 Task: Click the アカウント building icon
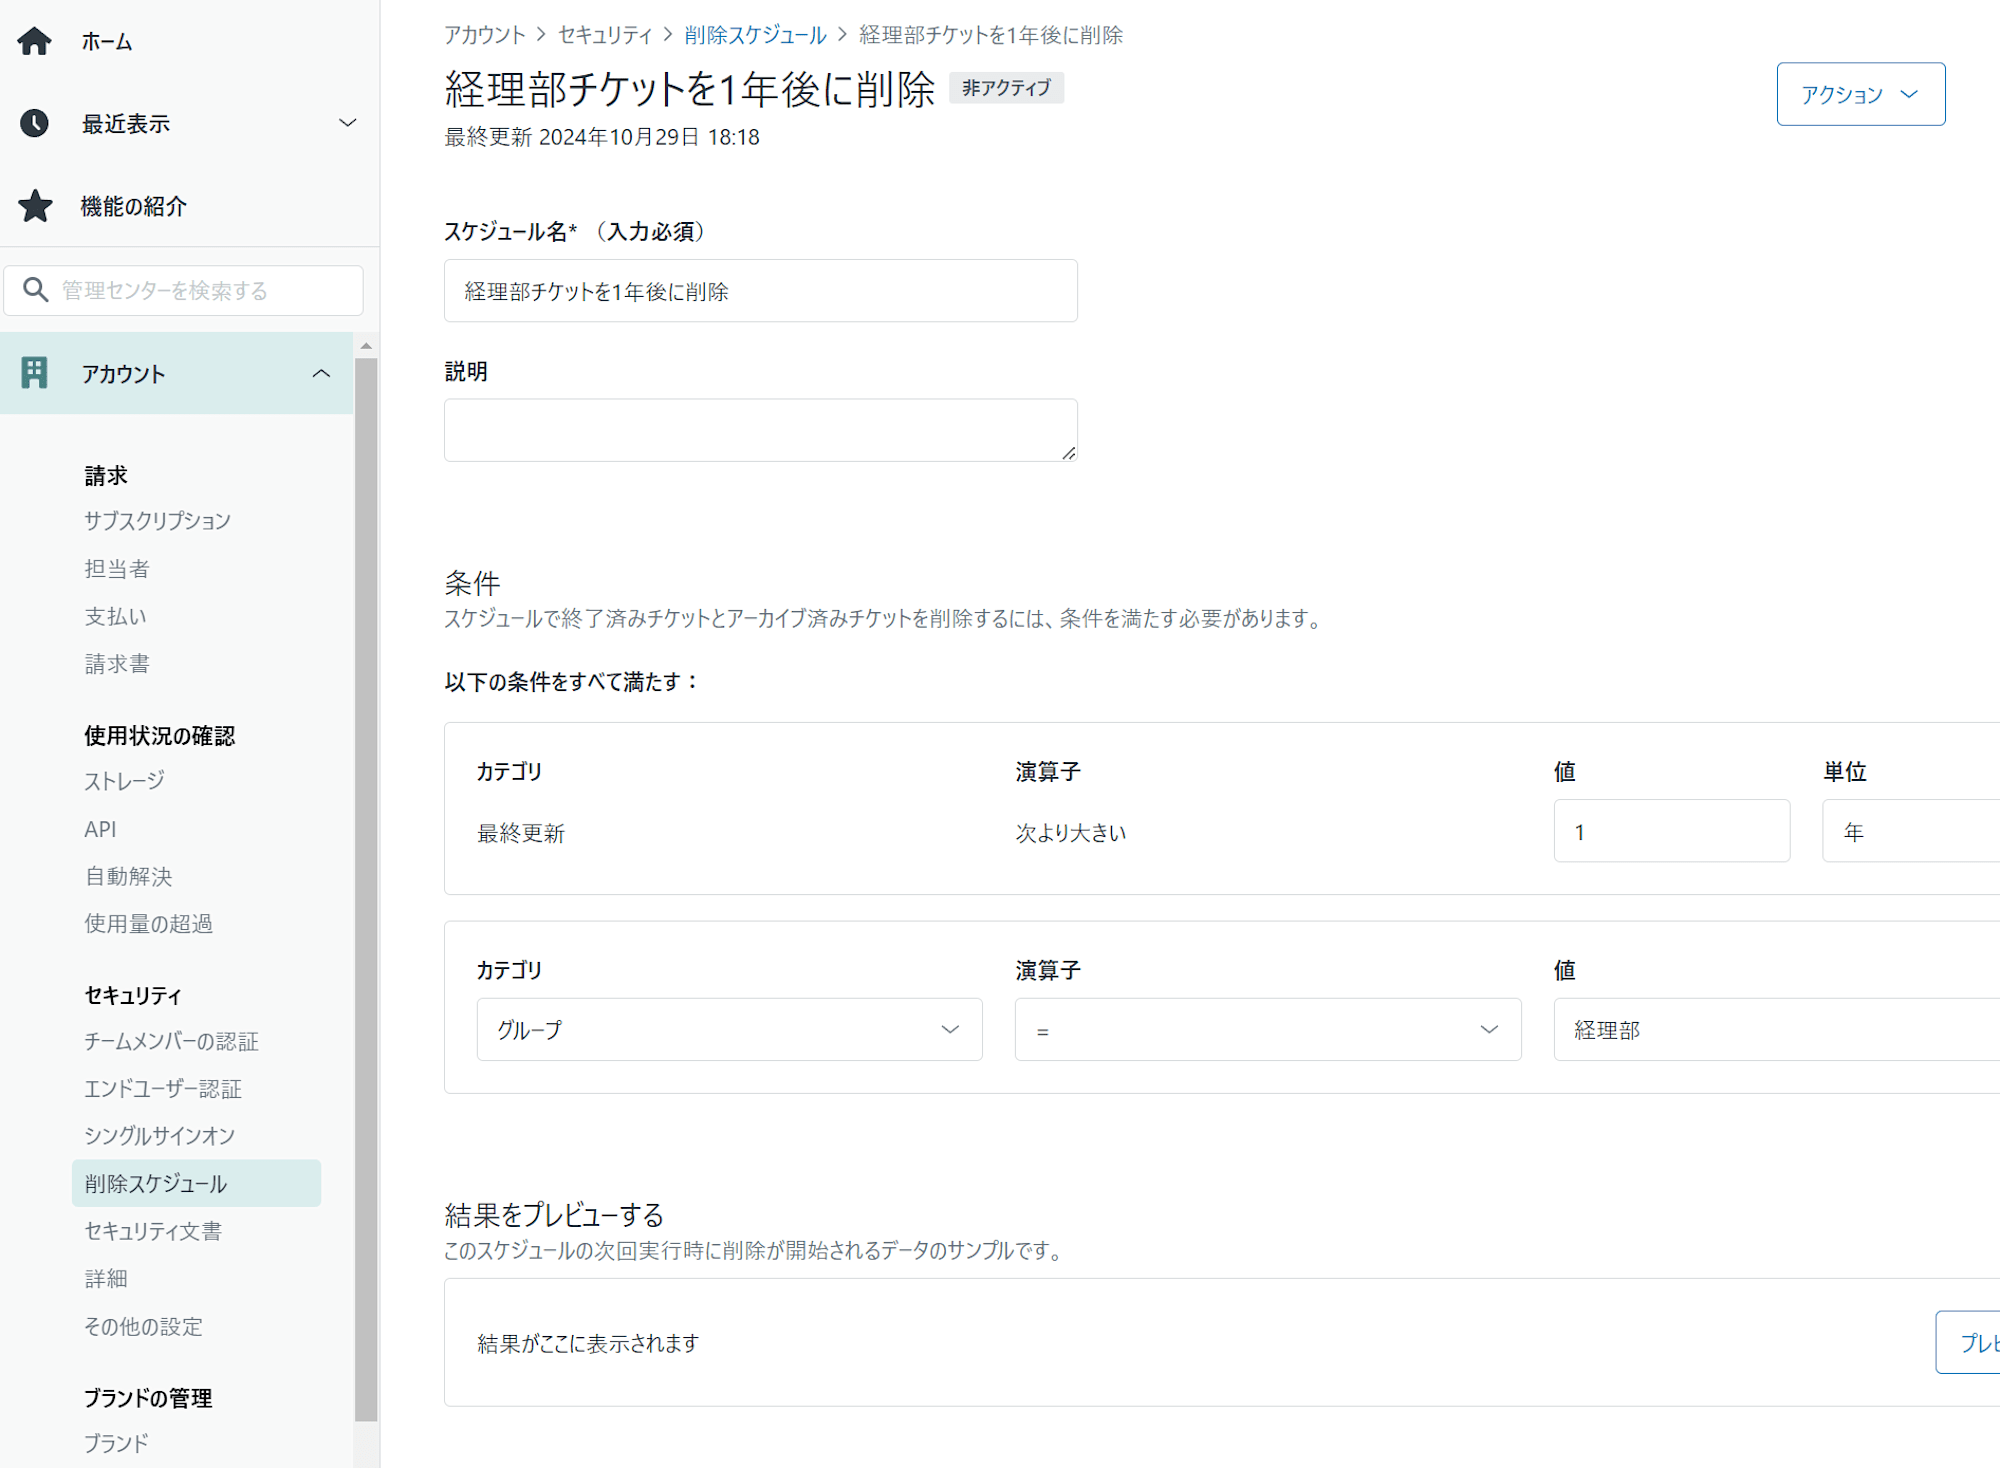pyautogui.click(x=34, y=373)
